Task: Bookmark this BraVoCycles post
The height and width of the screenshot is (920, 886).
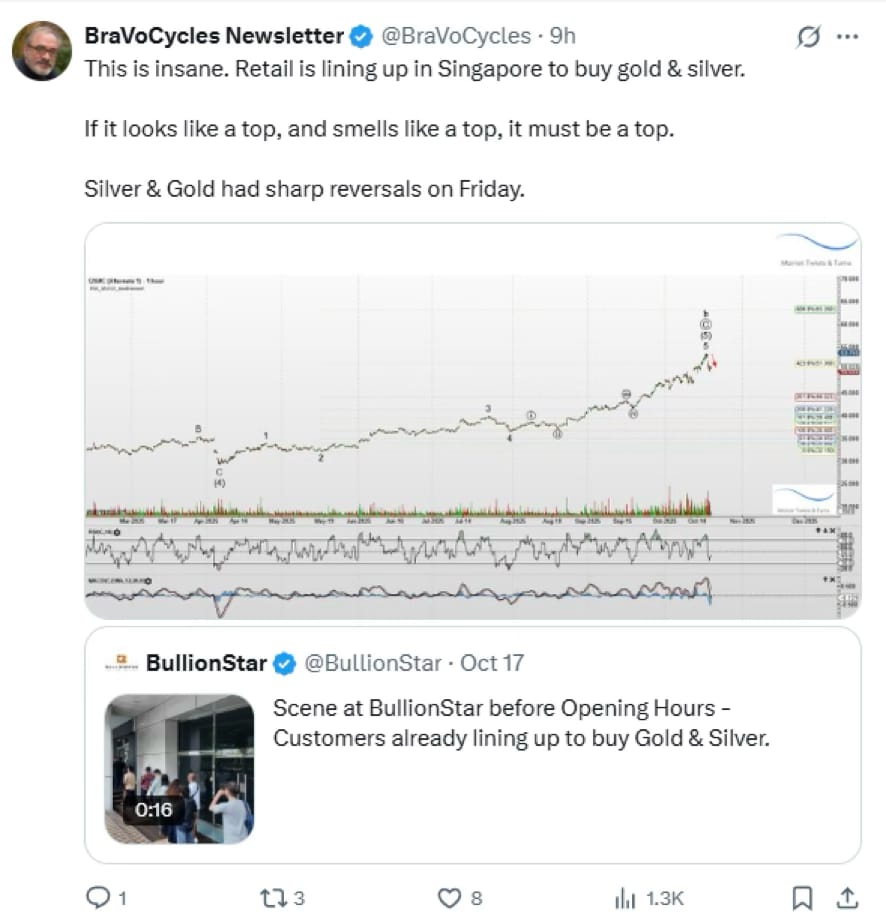Action: pyautogui.click(x=802, y=898)
